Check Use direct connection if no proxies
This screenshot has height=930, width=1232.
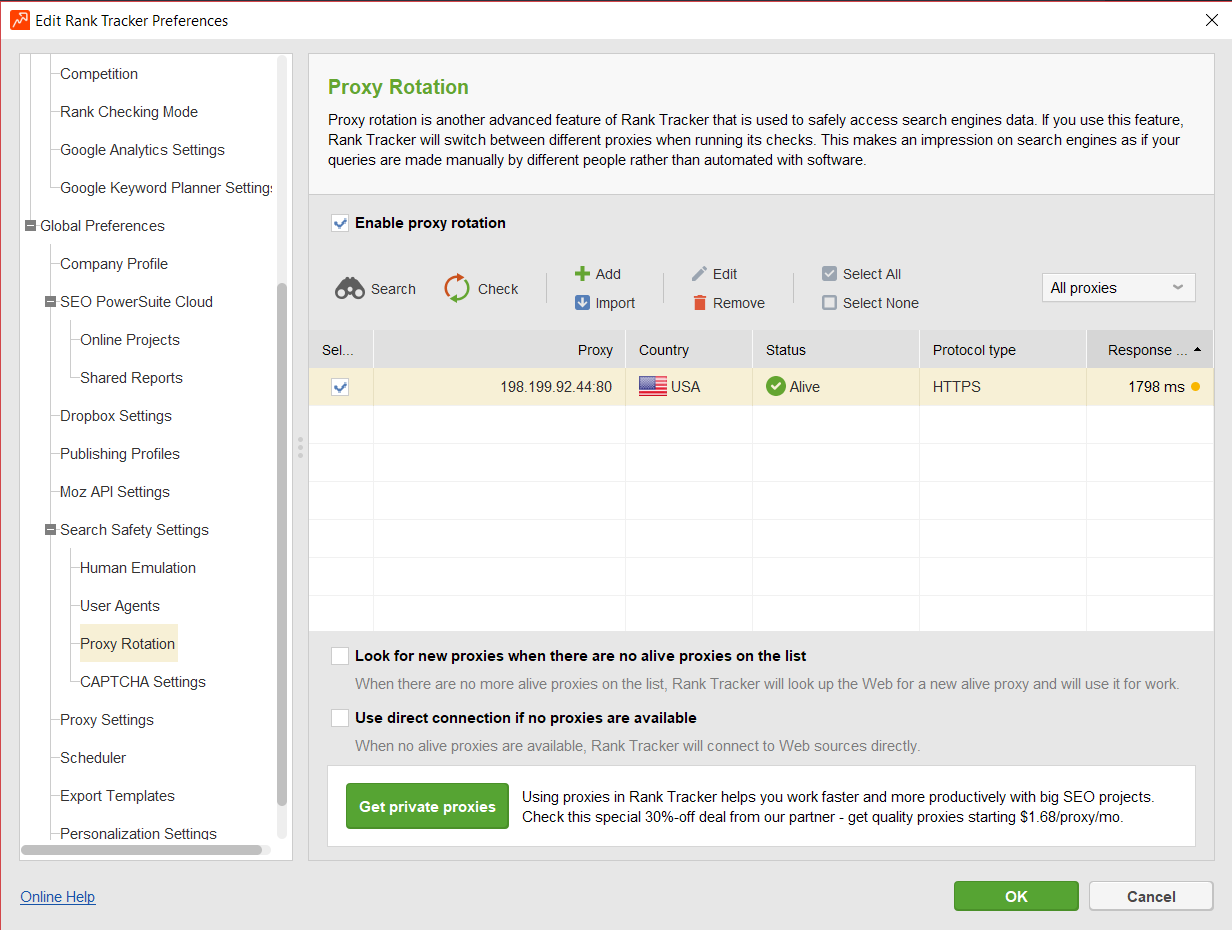pos(340,718)
